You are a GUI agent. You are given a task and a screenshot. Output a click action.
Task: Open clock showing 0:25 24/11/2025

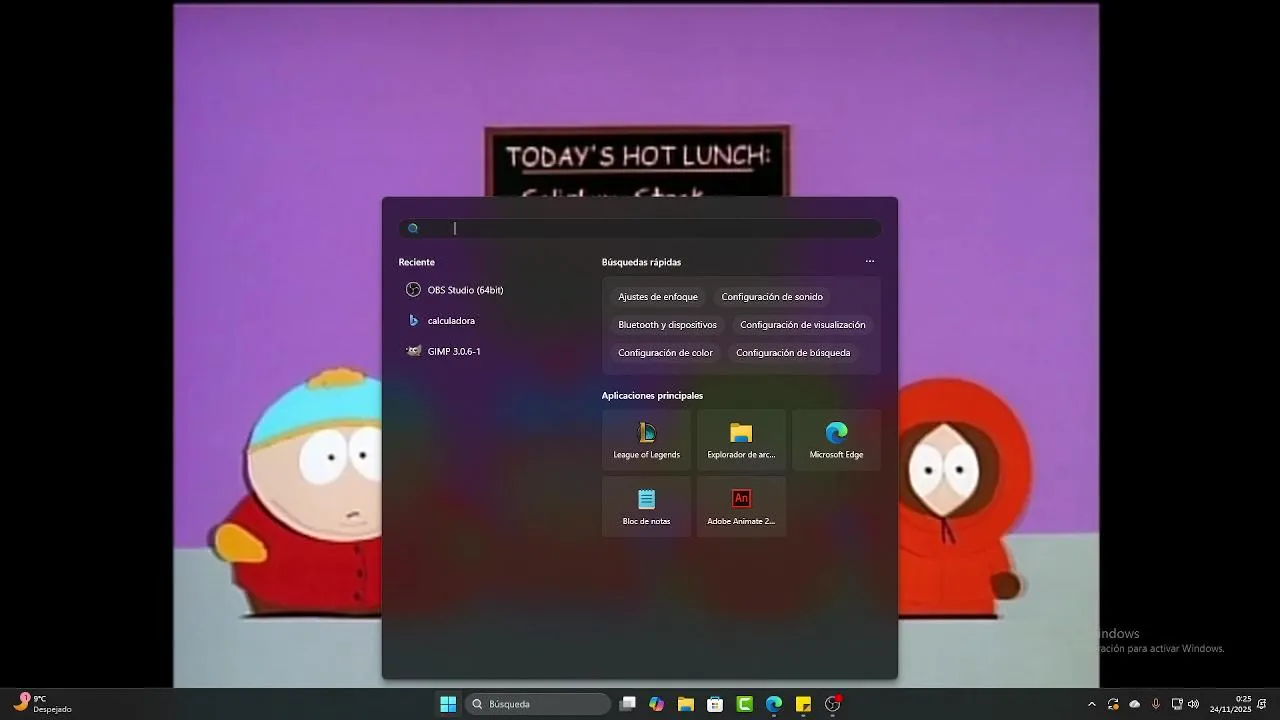click(x=1231, y=704)
